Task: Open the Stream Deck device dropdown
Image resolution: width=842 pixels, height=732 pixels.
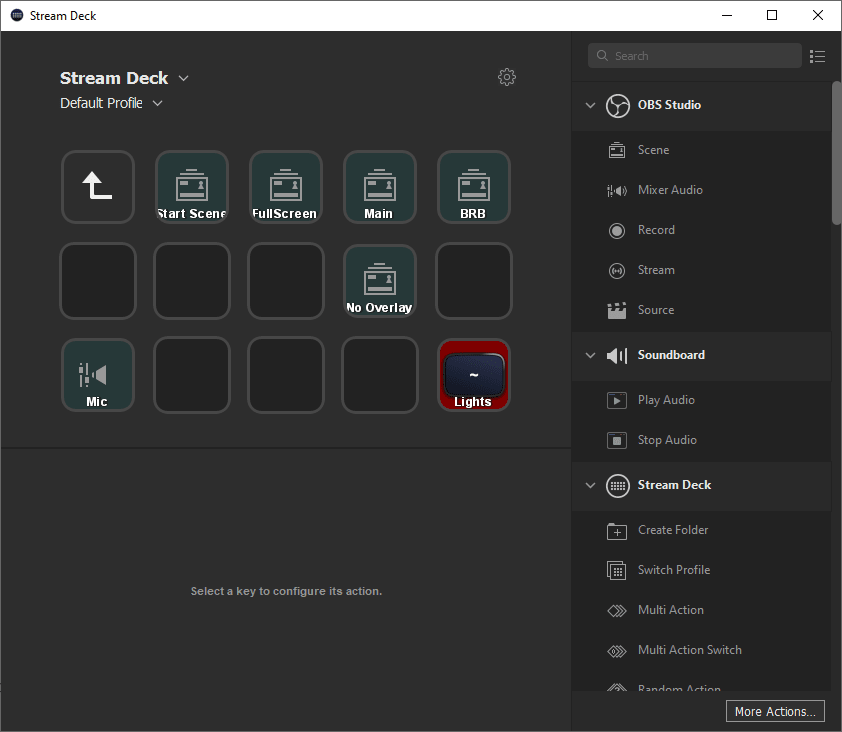Action: pyautogui.click(x=183, y=78)
